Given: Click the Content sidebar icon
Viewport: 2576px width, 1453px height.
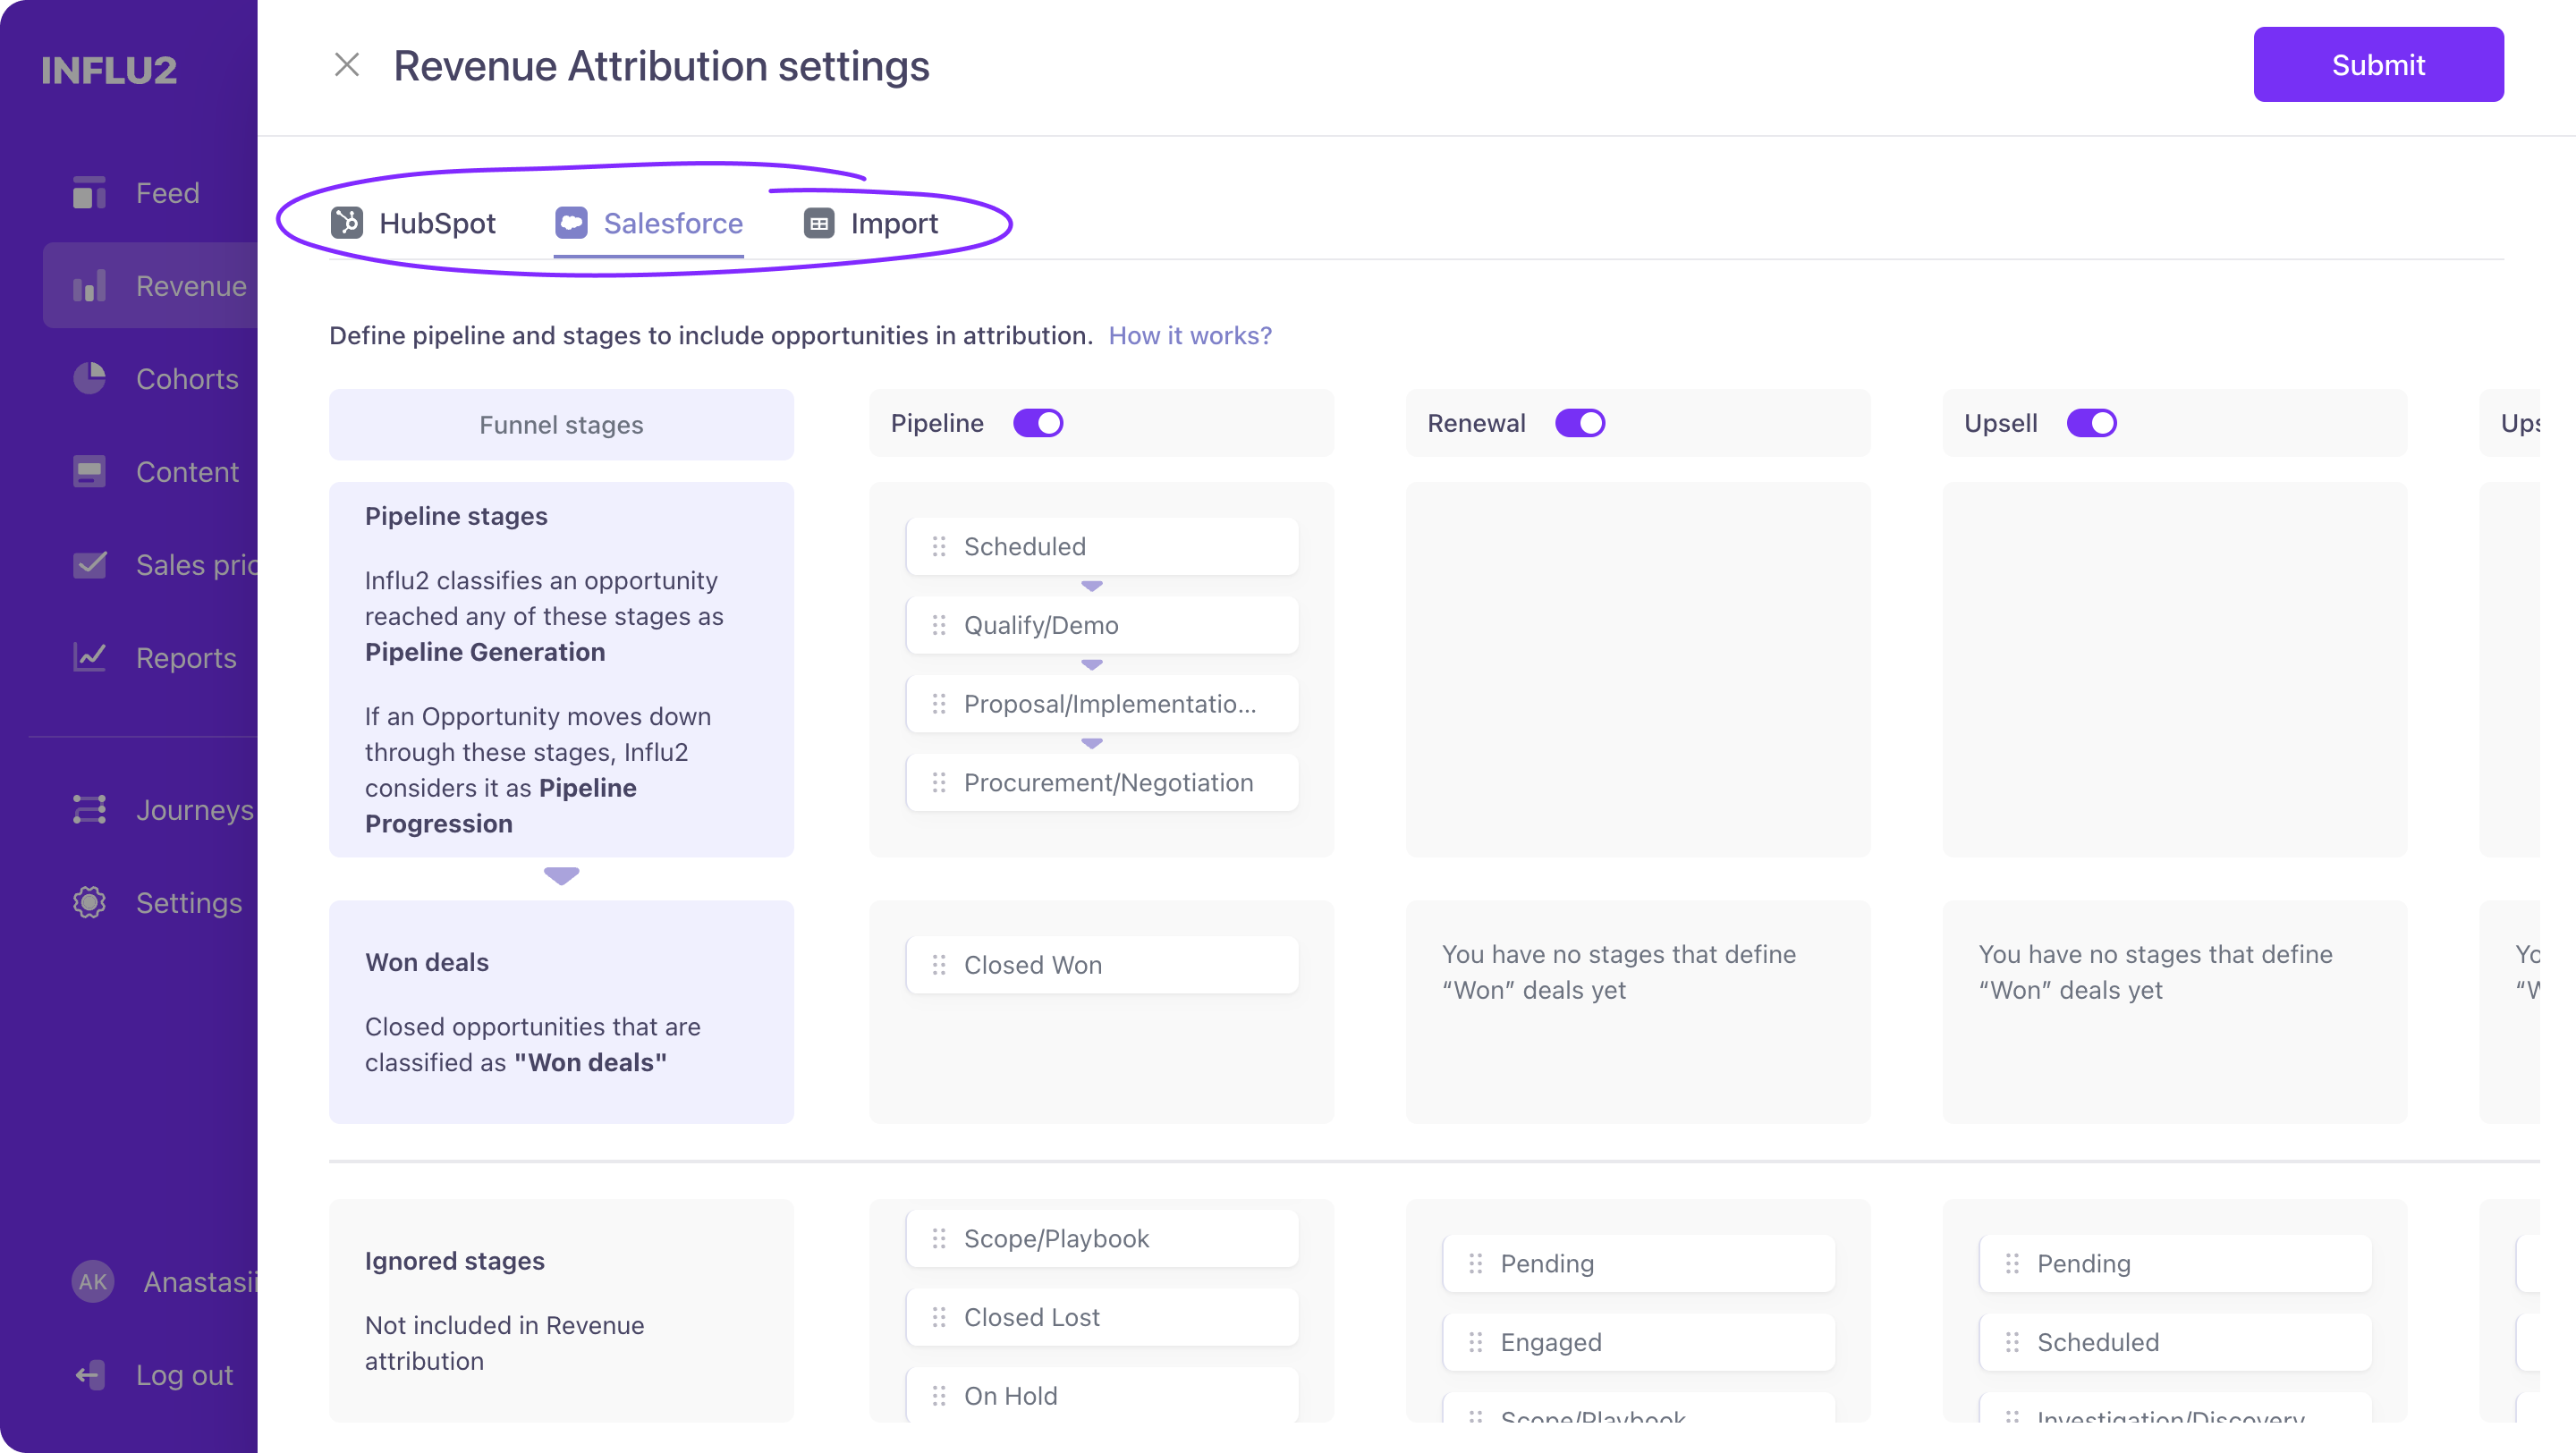Looking at the screenshot, I should (x=89, y=471).
